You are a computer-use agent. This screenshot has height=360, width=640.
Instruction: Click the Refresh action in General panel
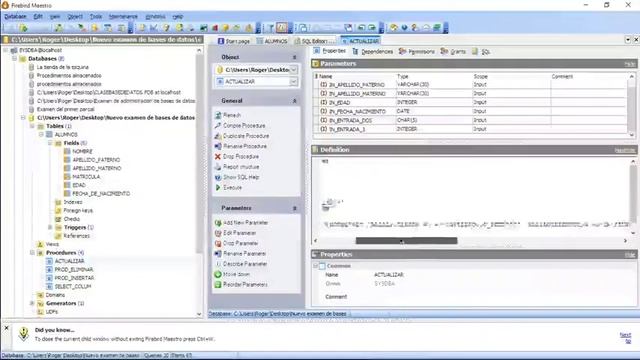tap(232, 115)
